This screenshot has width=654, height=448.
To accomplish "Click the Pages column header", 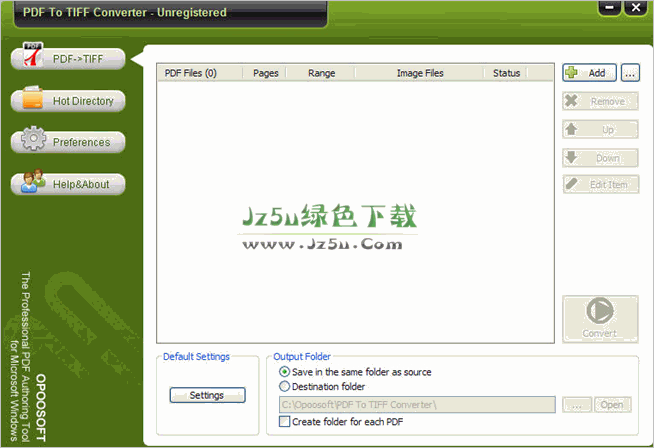I will click(x=265, y=73).
